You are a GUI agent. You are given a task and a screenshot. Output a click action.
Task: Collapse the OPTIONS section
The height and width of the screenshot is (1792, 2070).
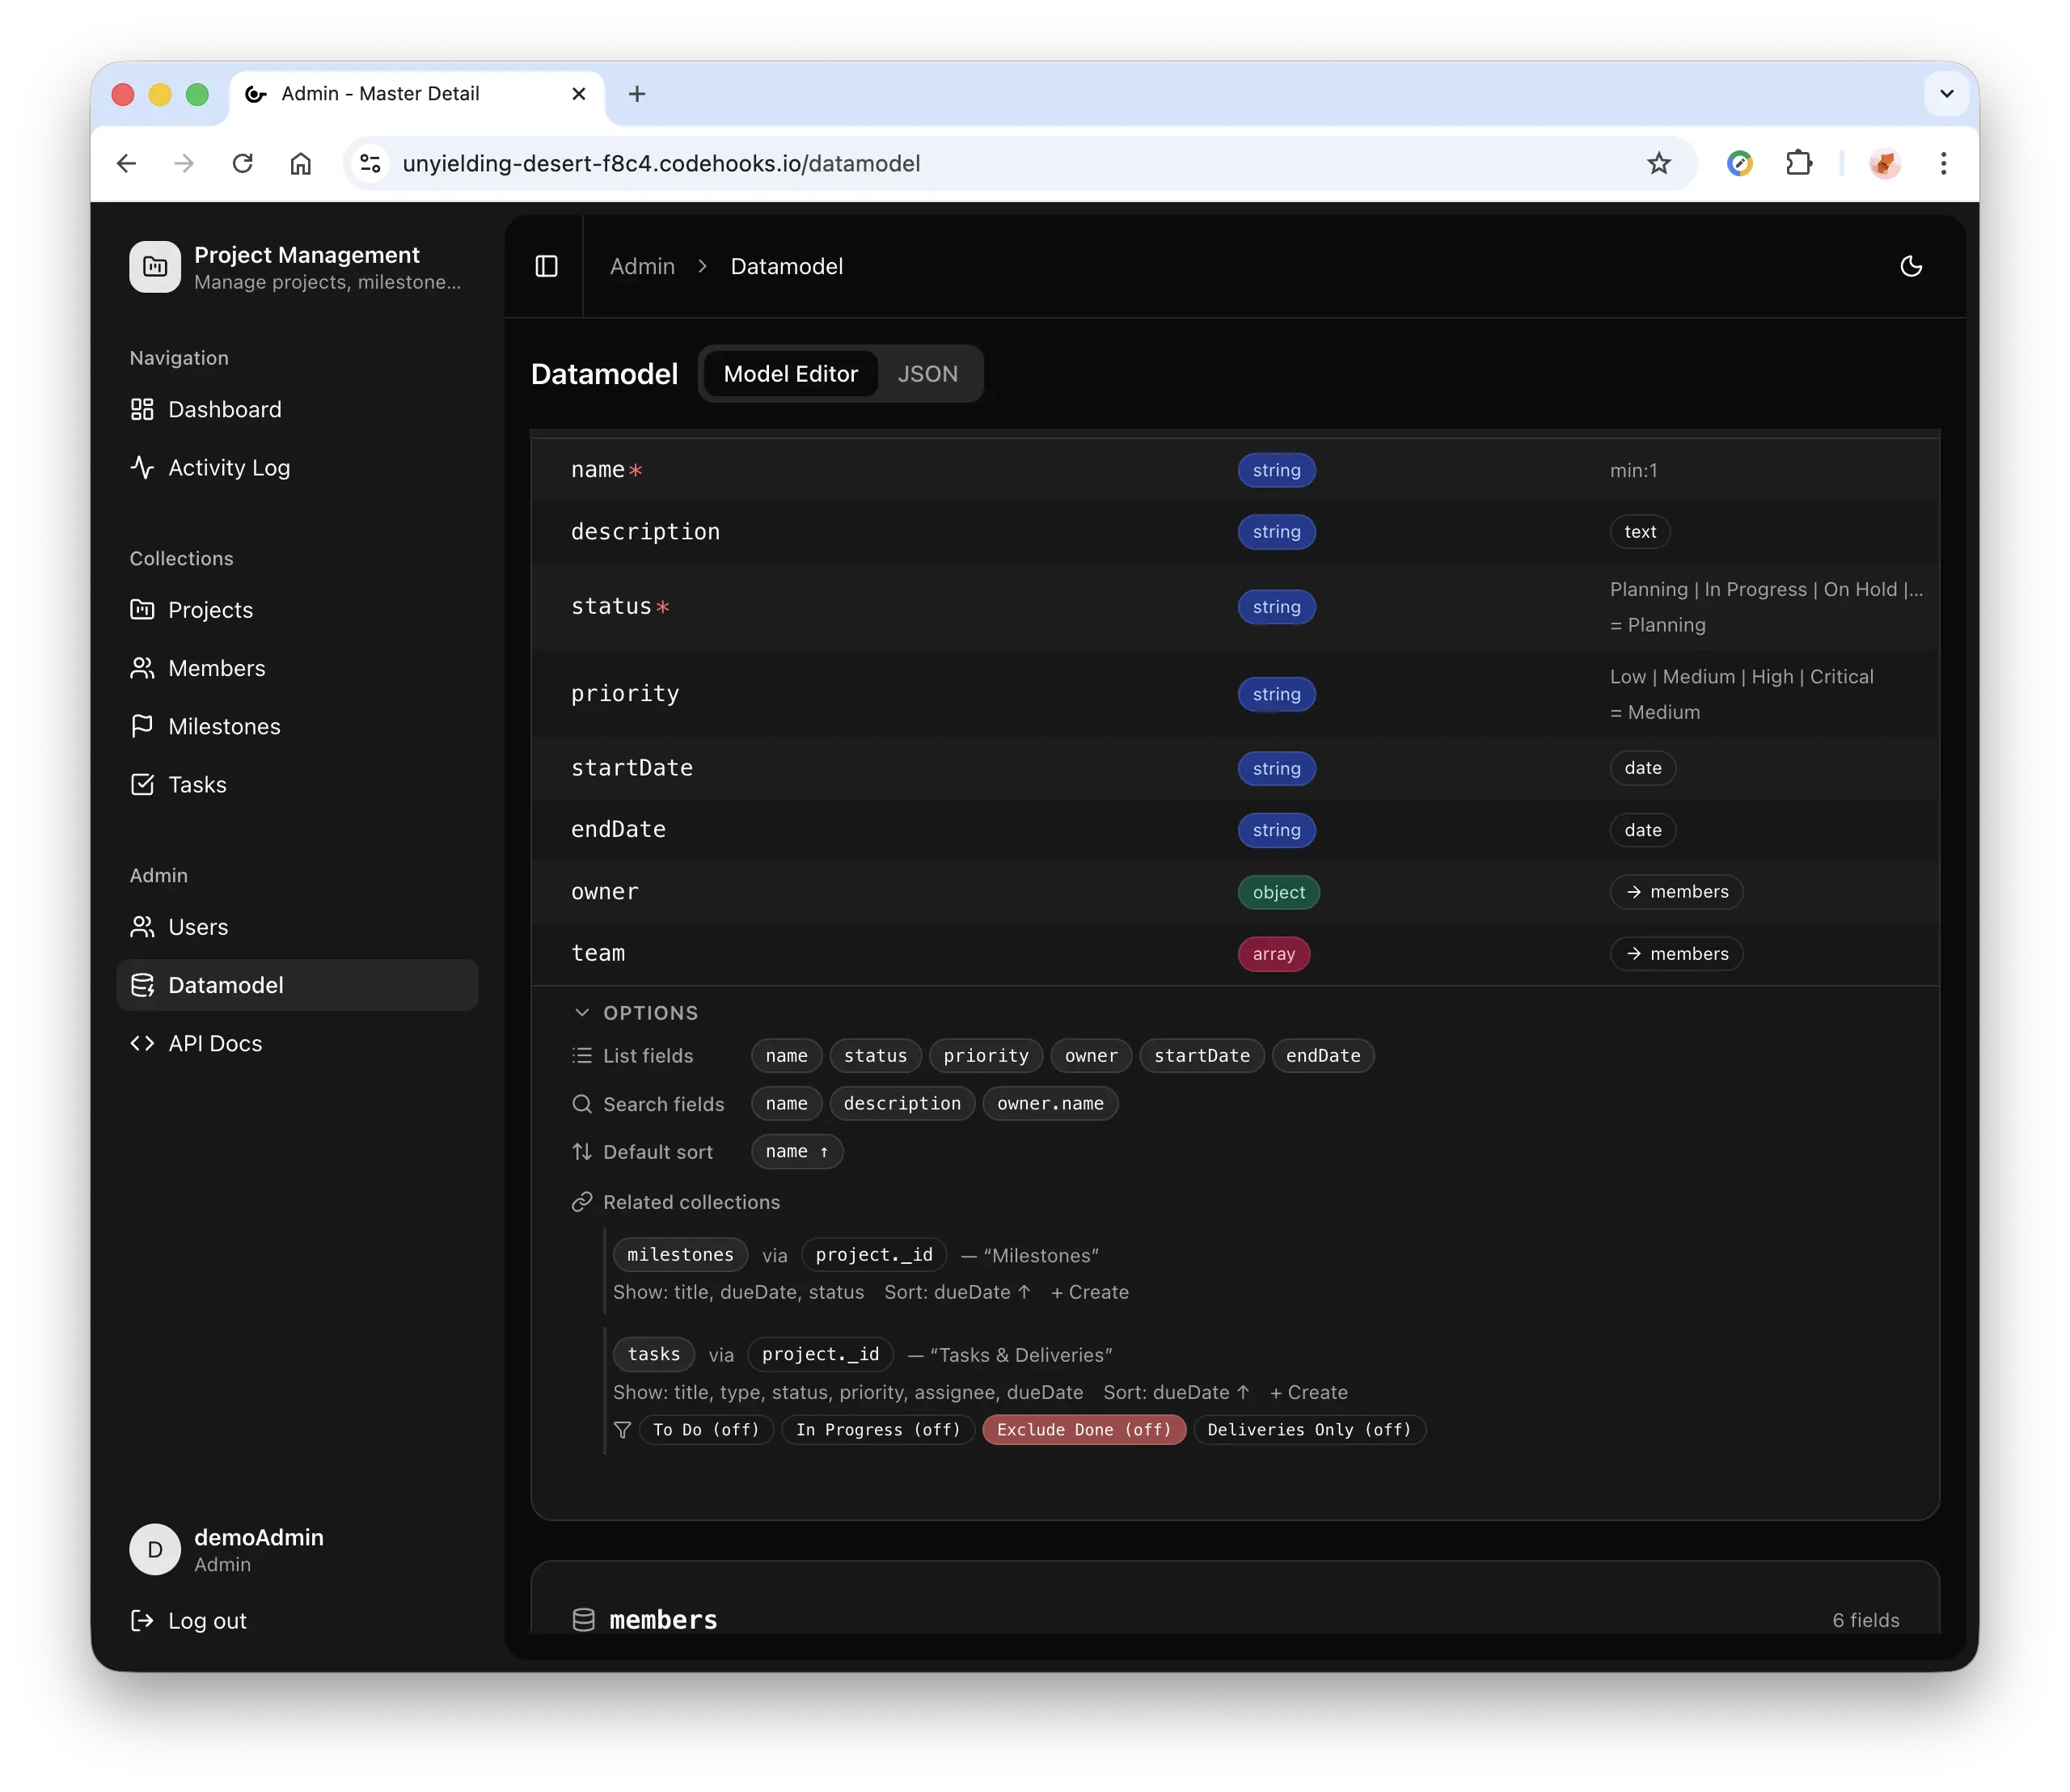point(582,1012)
